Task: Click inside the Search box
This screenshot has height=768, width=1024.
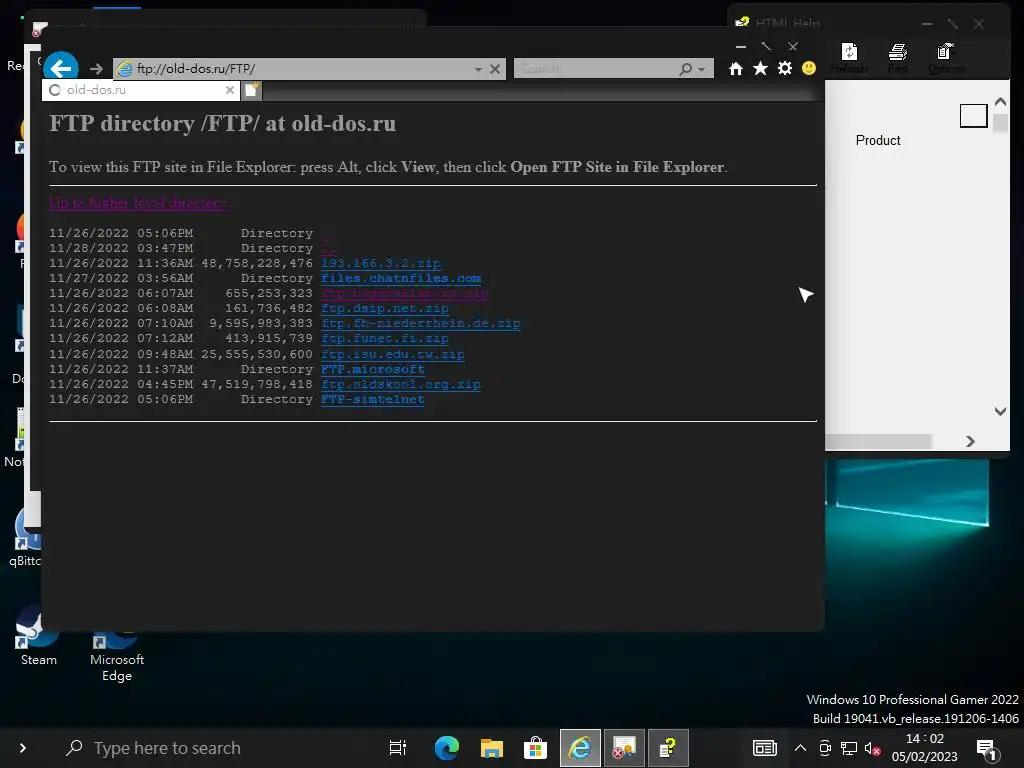Action: [596, 69]
